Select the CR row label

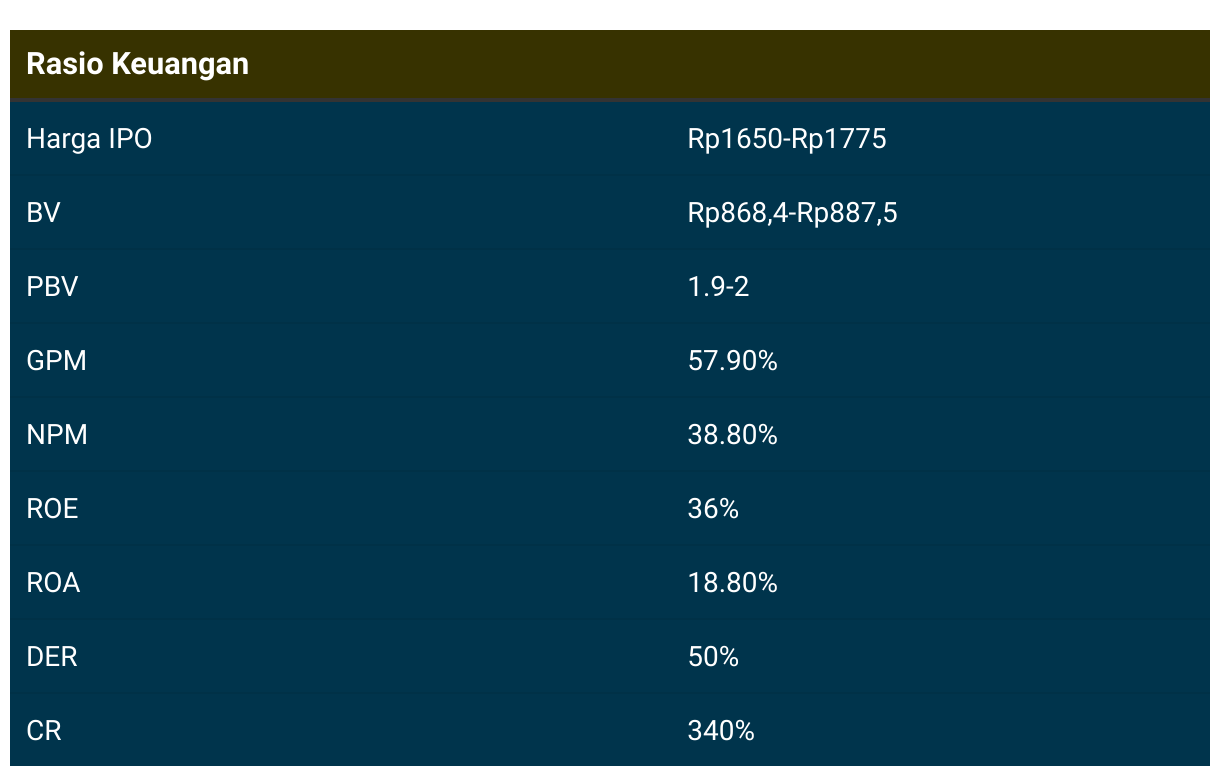coord(44,730)
